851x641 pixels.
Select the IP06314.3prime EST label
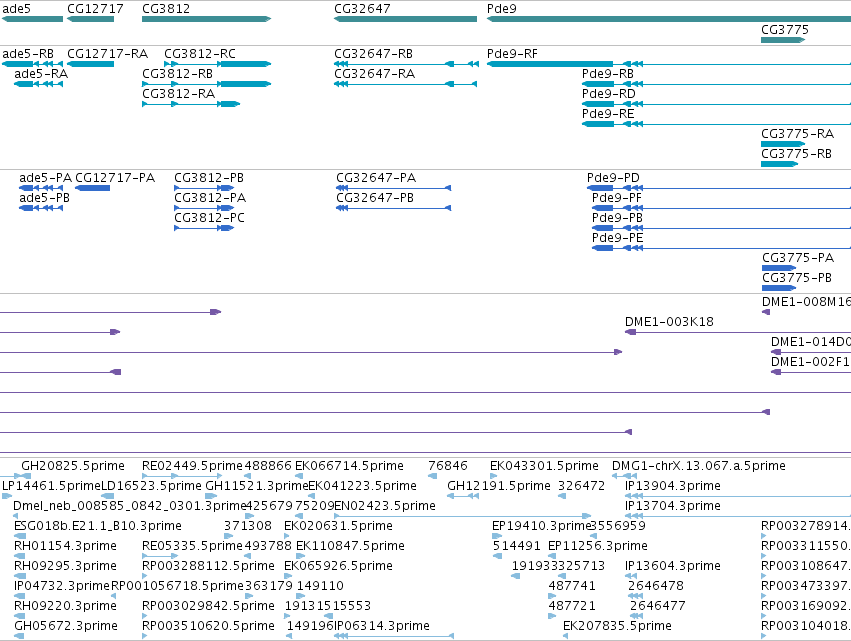tap(382, 626)
